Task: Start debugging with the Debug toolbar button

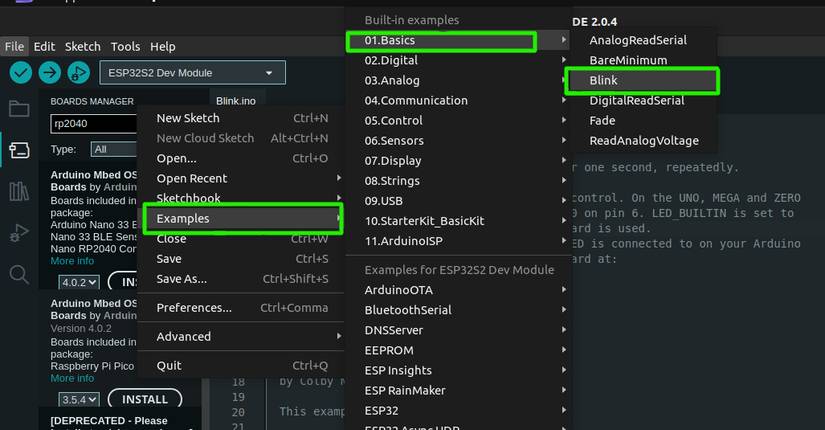Action: point(78,73)
